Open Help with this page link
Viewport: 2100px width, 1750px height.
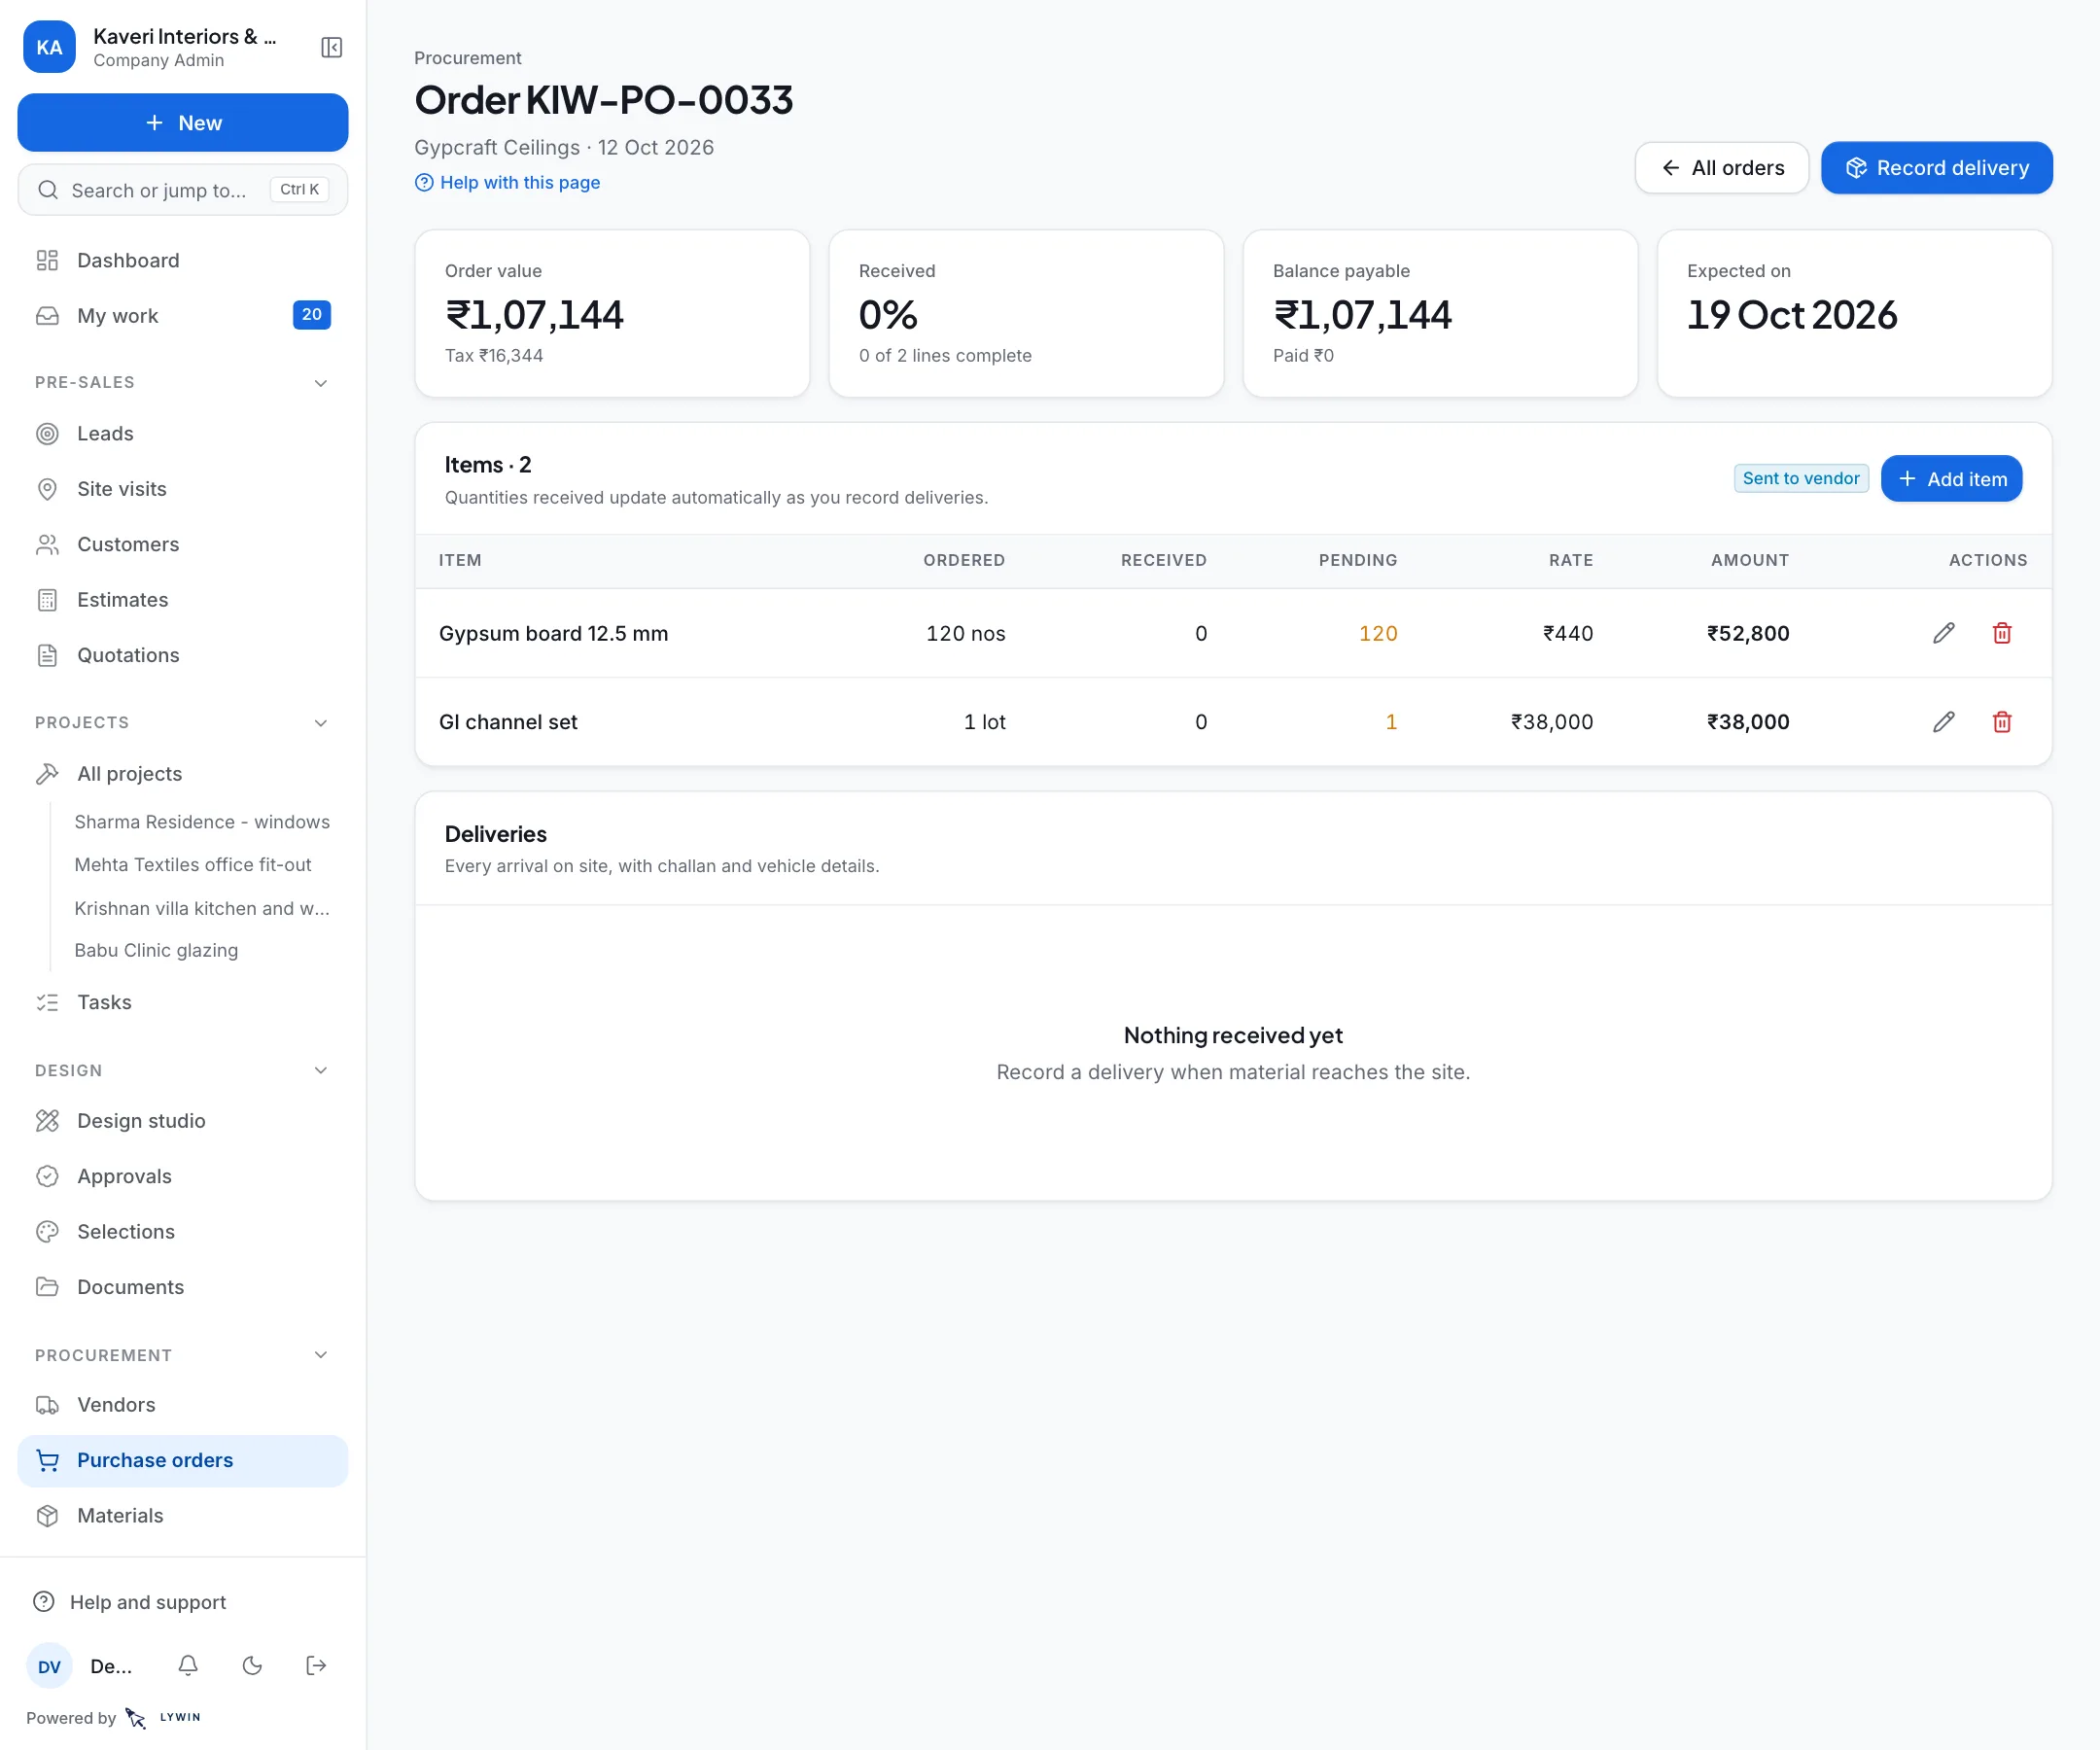click(508, 183)
